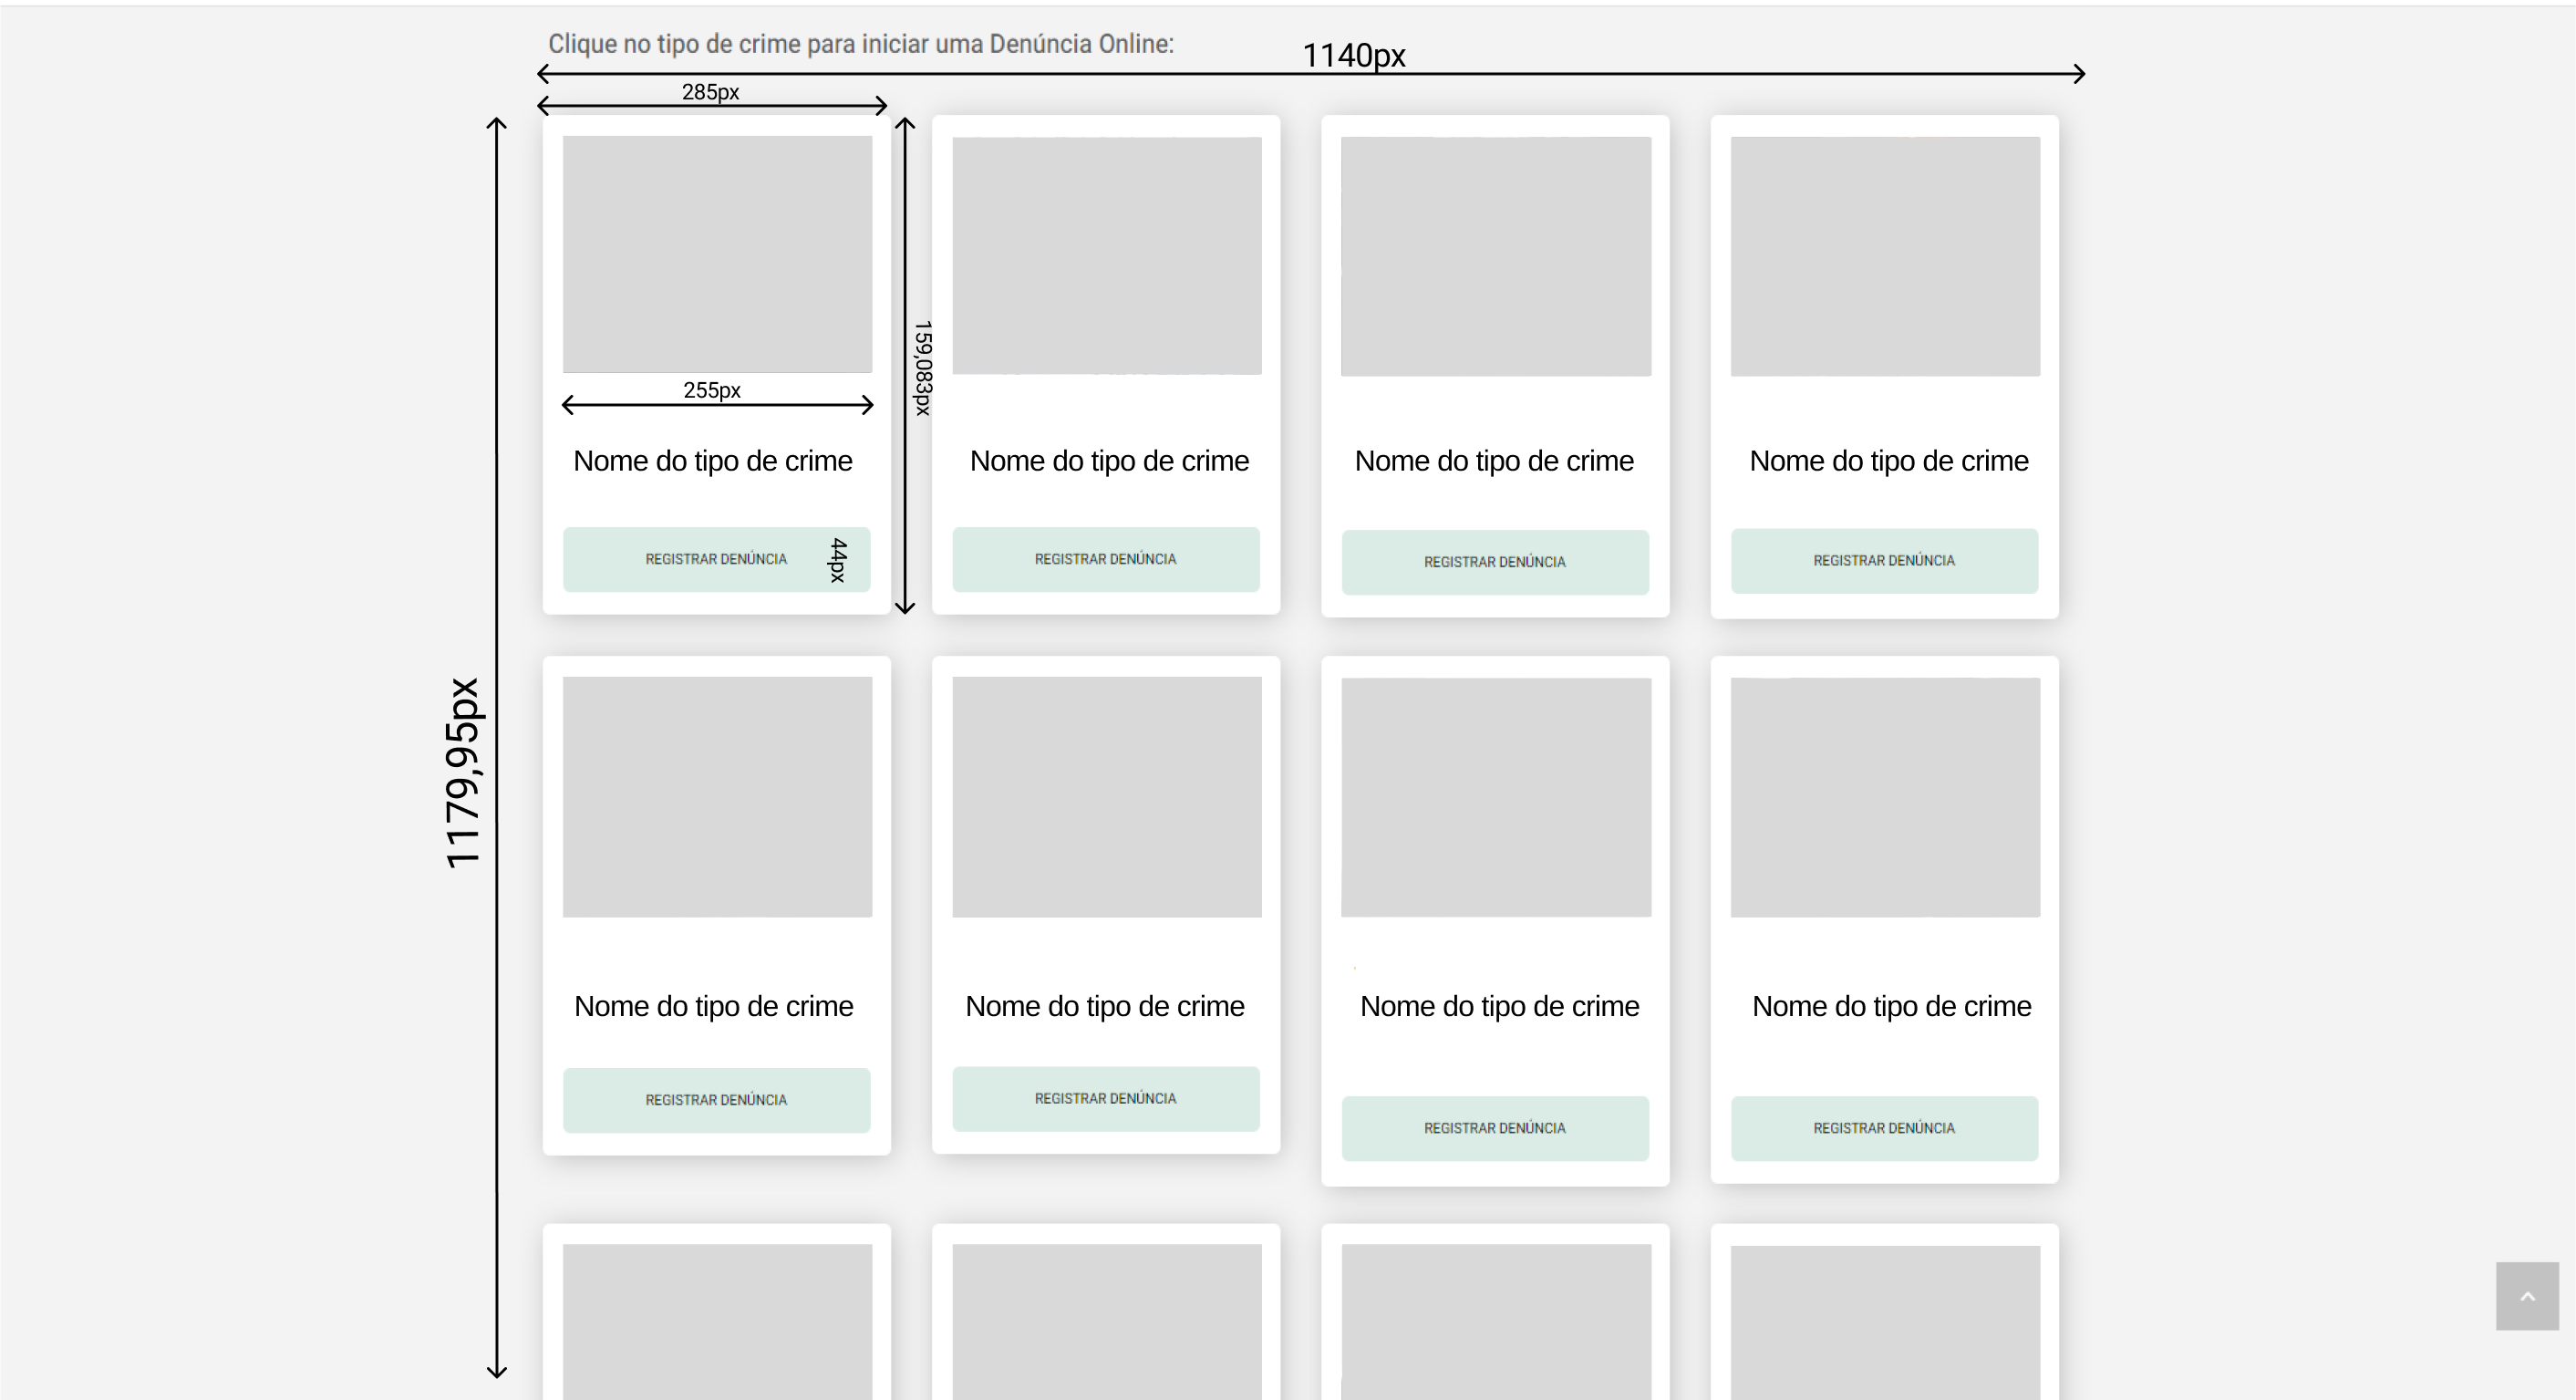Click REGISTRAR DENÚNCIA button in second row, first card

[716, 1100]
